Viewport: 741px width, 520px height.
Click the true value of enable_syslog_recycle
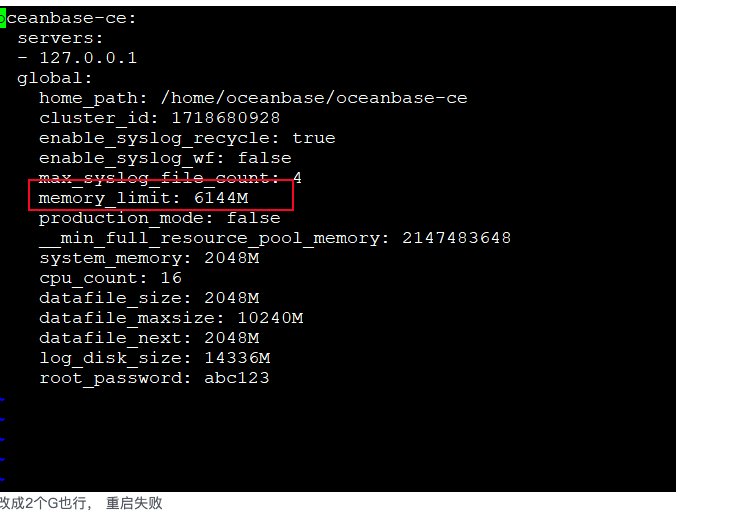tap(314, 138)
